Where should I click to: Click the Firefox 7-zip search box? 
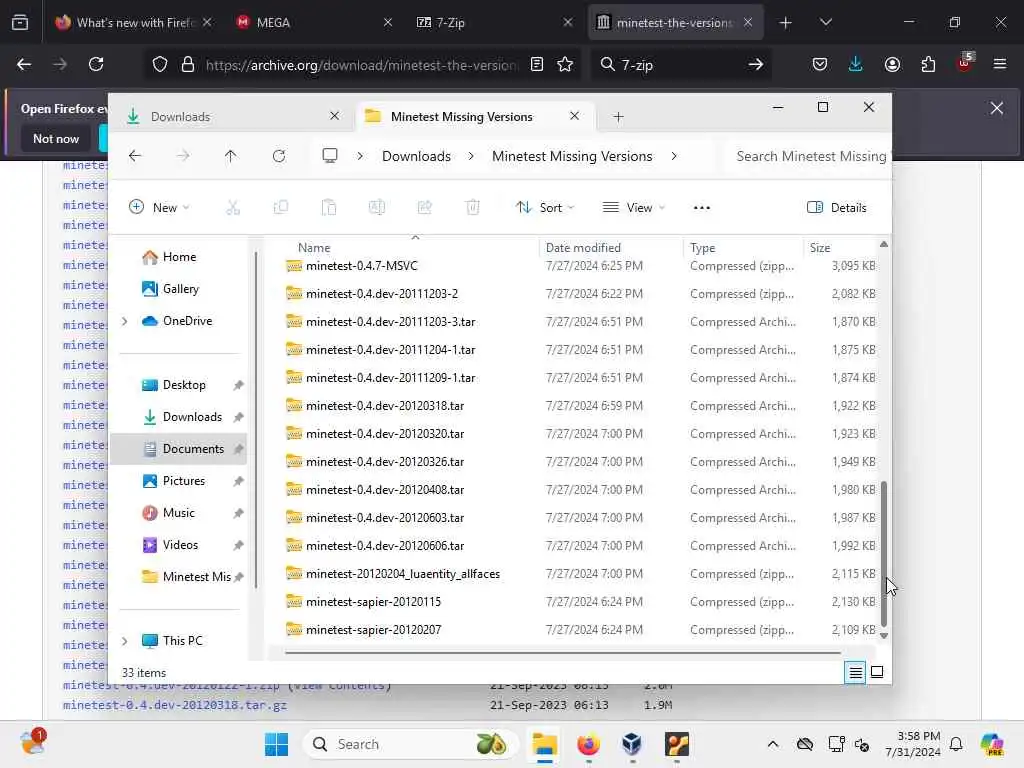(681, 64)
